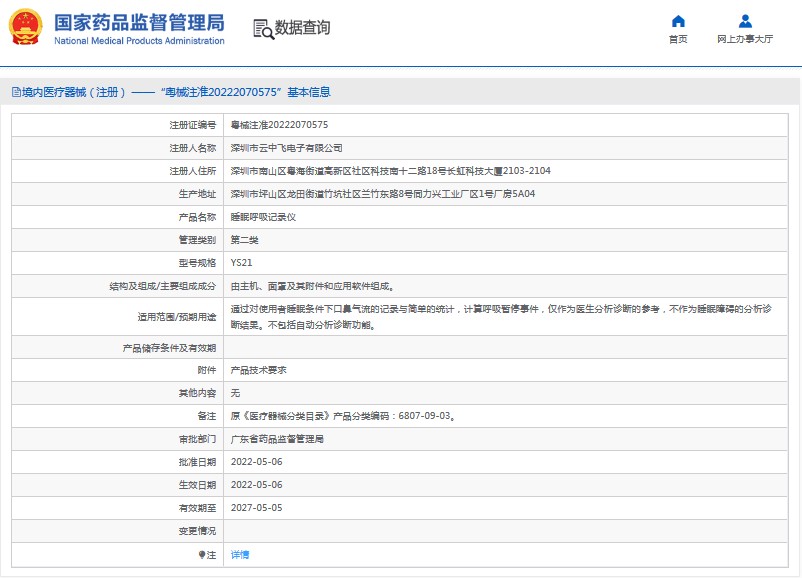The height and width of the screenshot is (578, 802).
Task: Select registration number 粤械注准20222070575 in table
Action: coord(279,125)
